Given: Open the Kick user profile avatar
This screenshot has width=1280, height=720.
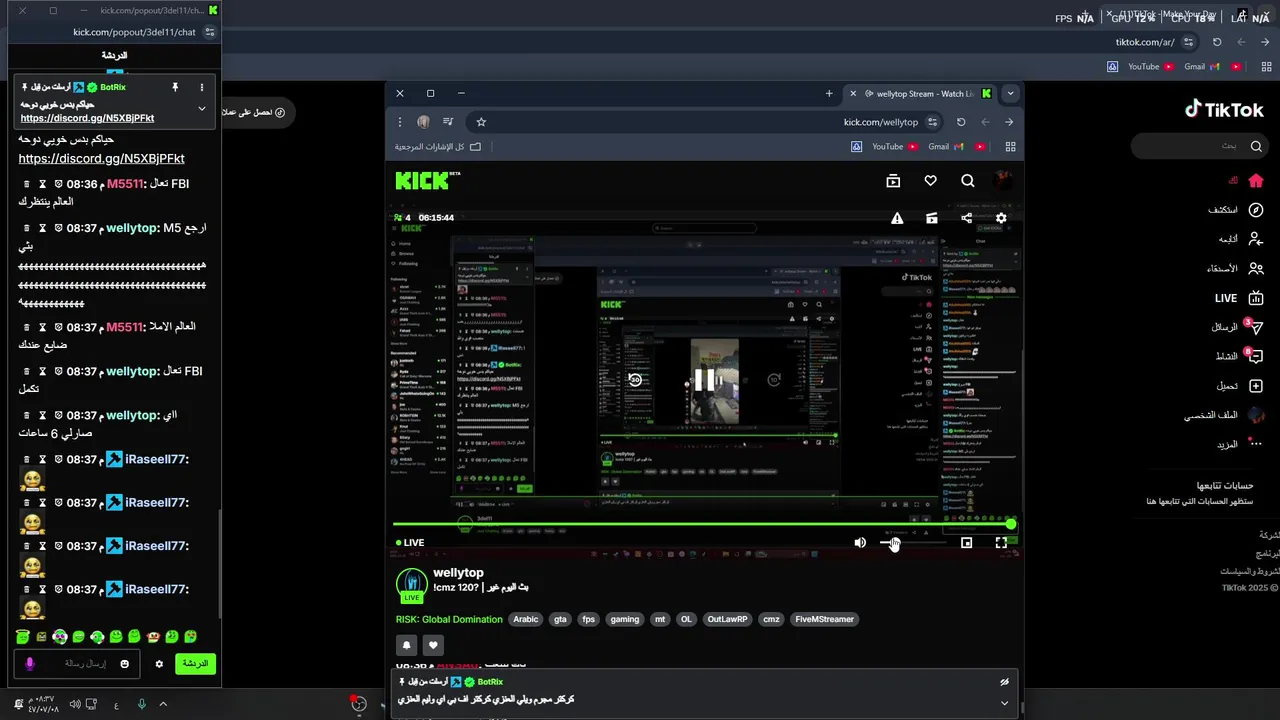Looking at the screenshot, I should 1003,181.
